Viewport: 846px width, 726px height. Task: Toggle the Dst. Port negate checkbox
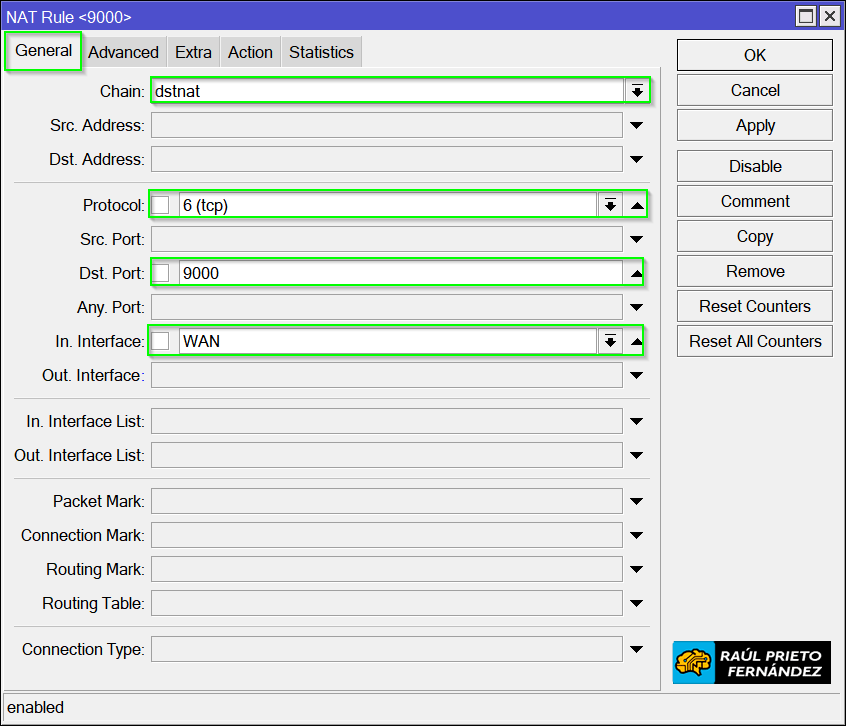(x=161, y=273)
